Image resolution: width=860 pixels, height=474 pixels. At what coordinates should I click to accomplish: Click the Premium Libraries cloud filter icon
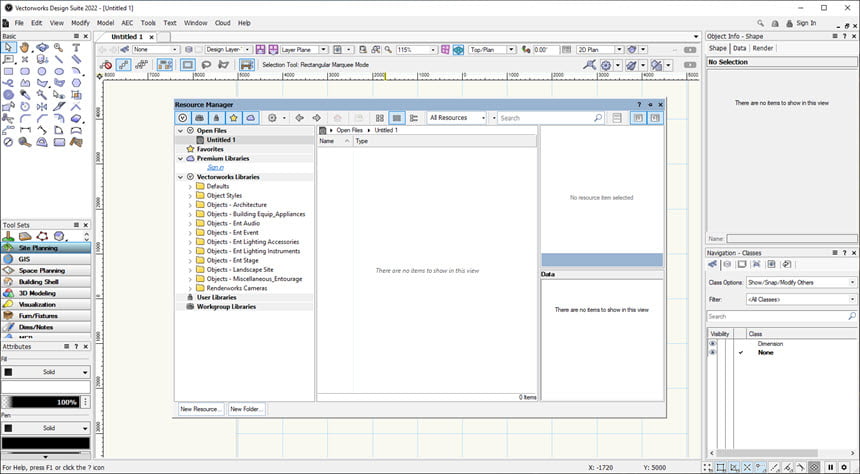click(251, 118)
